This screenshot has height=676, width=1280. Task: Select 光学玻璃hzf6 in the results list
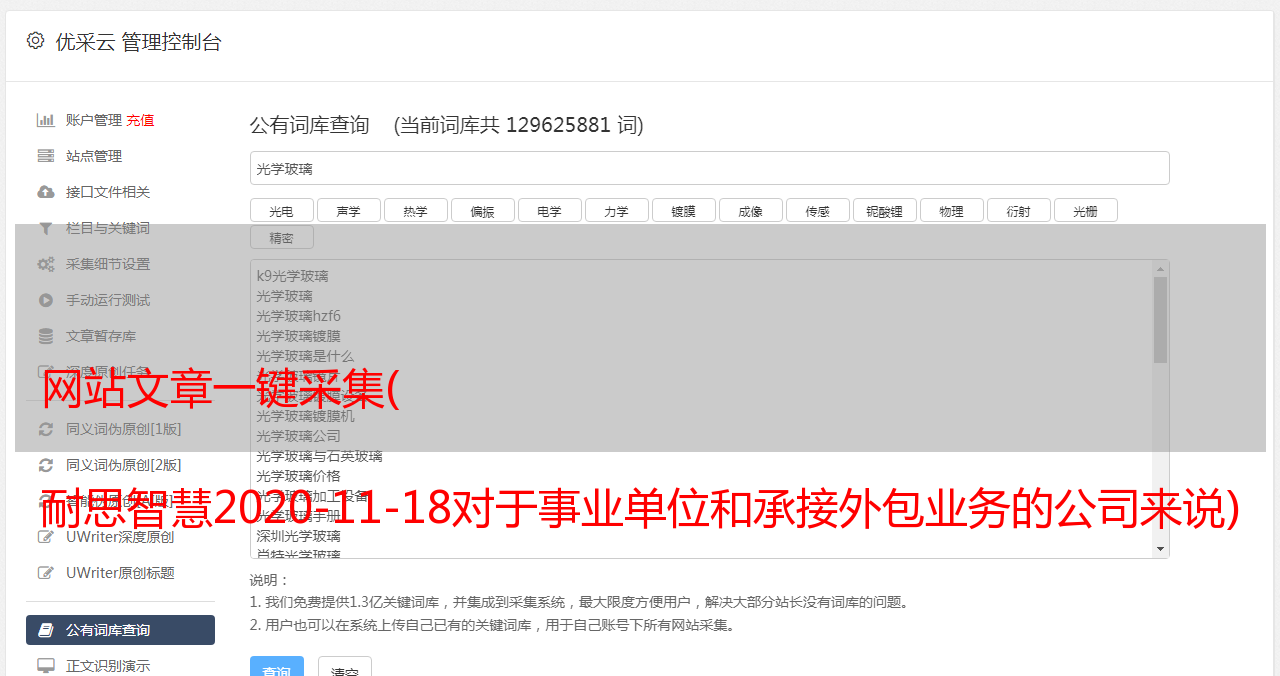tap(298, 316)
